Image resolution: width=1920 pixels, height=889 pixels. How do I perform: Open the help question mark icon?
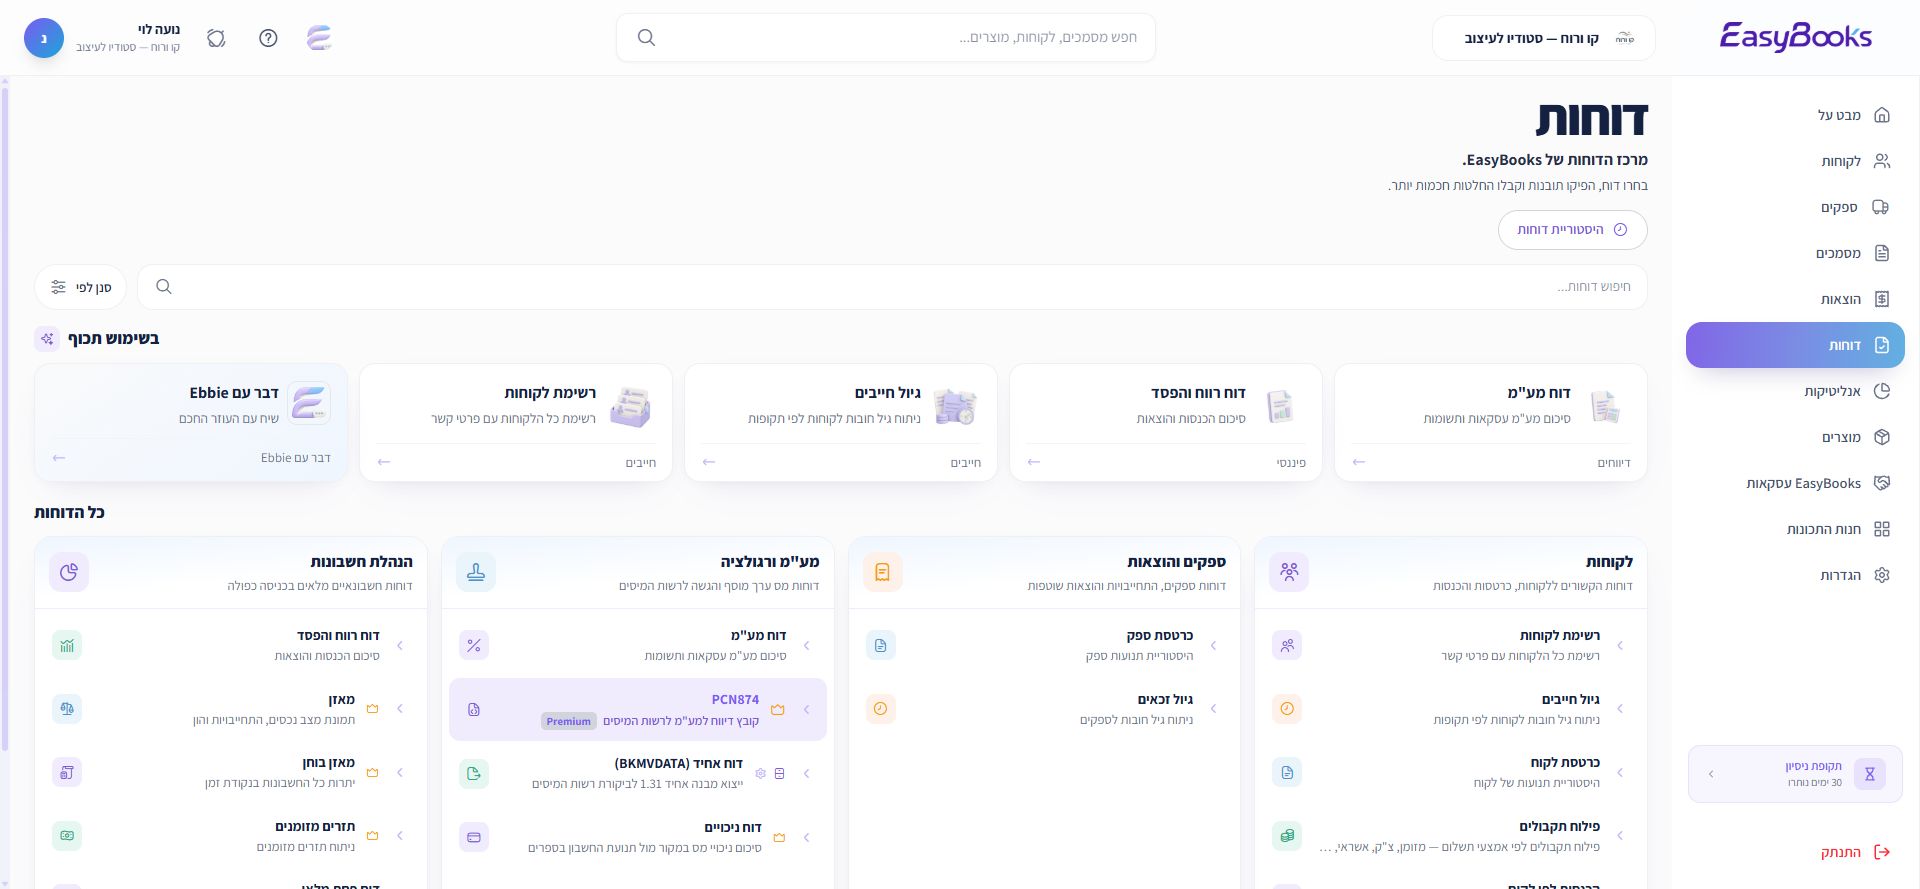pos(268,38)
